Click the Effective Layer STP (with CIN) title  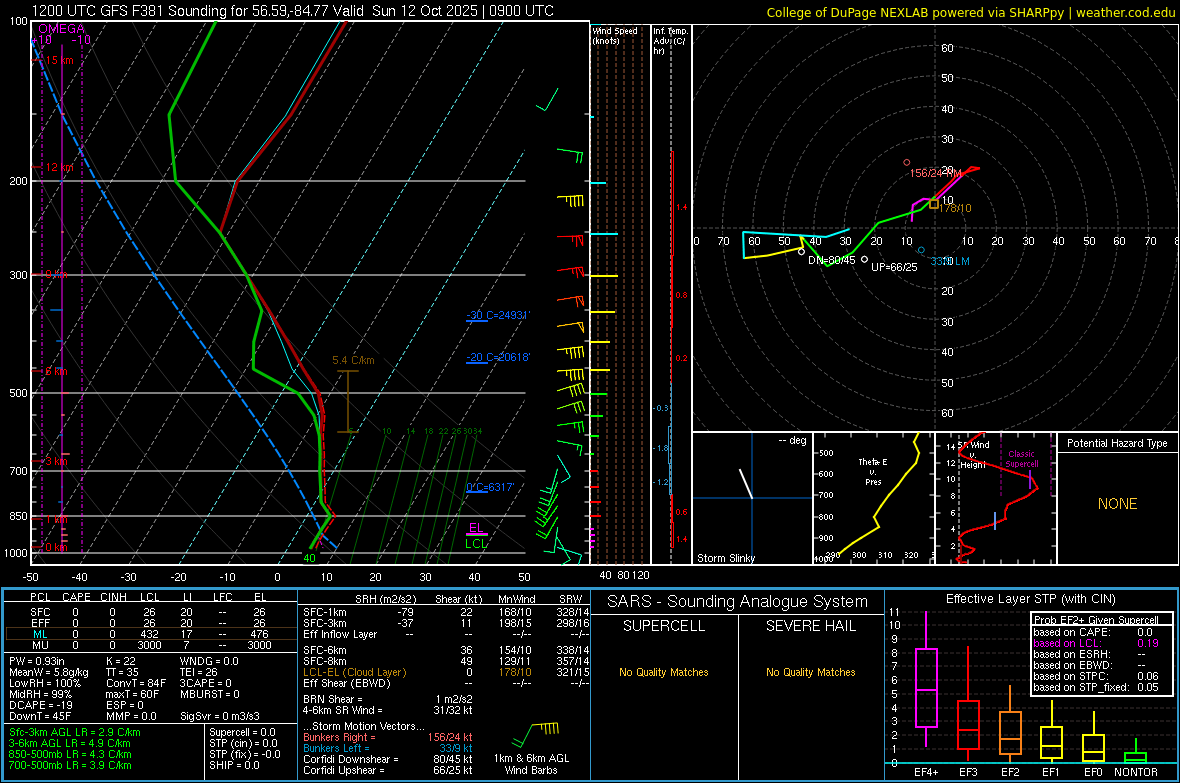(x=1030, y=599)
